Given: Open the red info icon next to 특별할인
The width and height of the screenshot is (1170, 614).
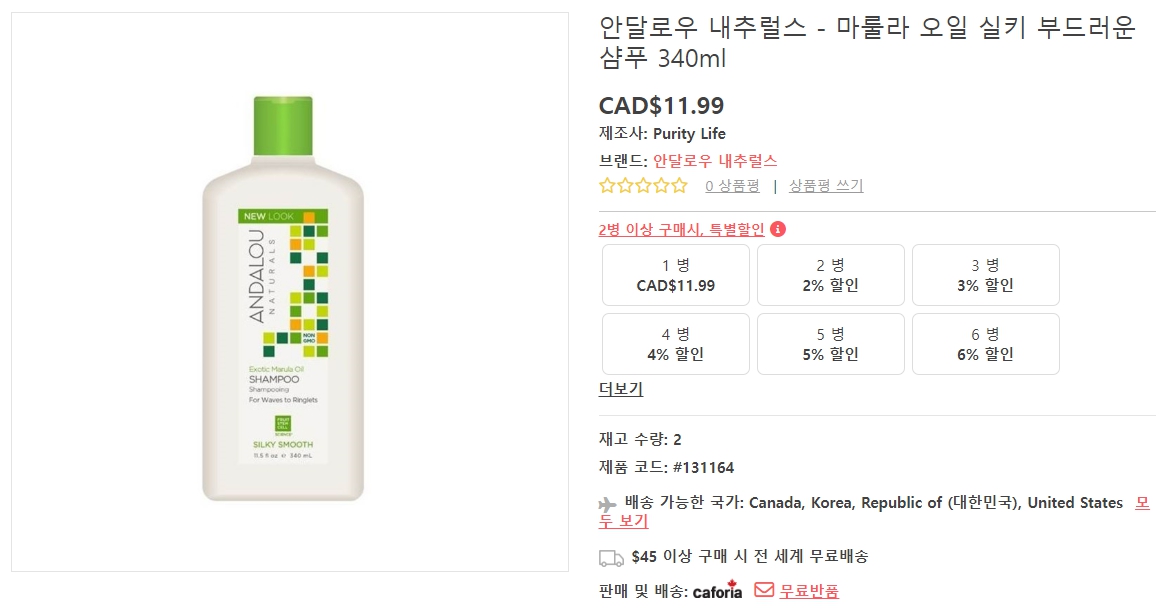Looking at the screenshot, I should click(777, 229).
